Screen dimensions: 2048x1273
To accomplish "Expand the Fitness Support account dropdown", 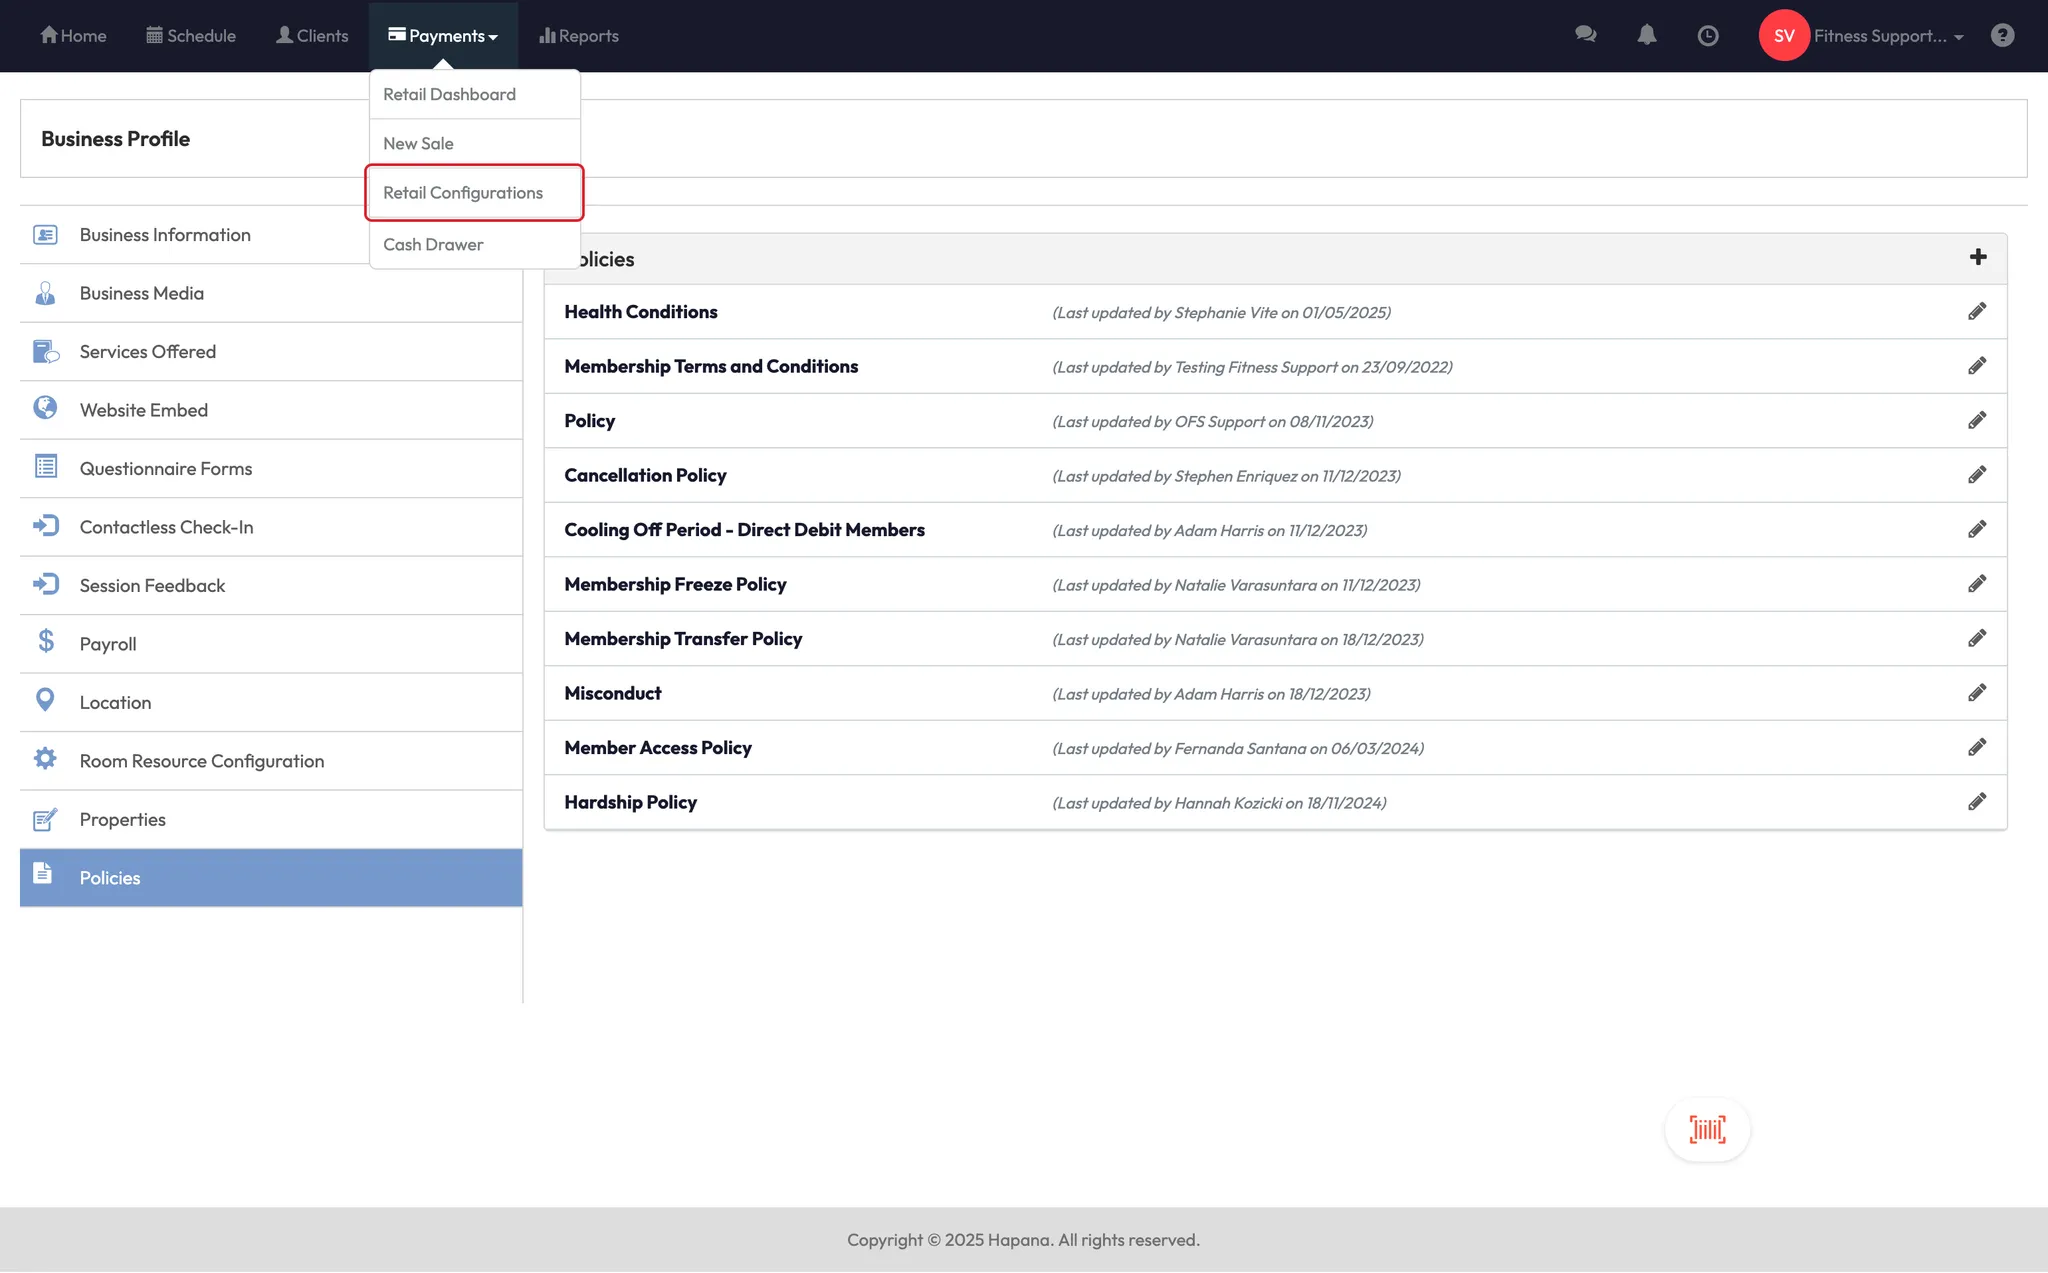I will (1888, 36).
